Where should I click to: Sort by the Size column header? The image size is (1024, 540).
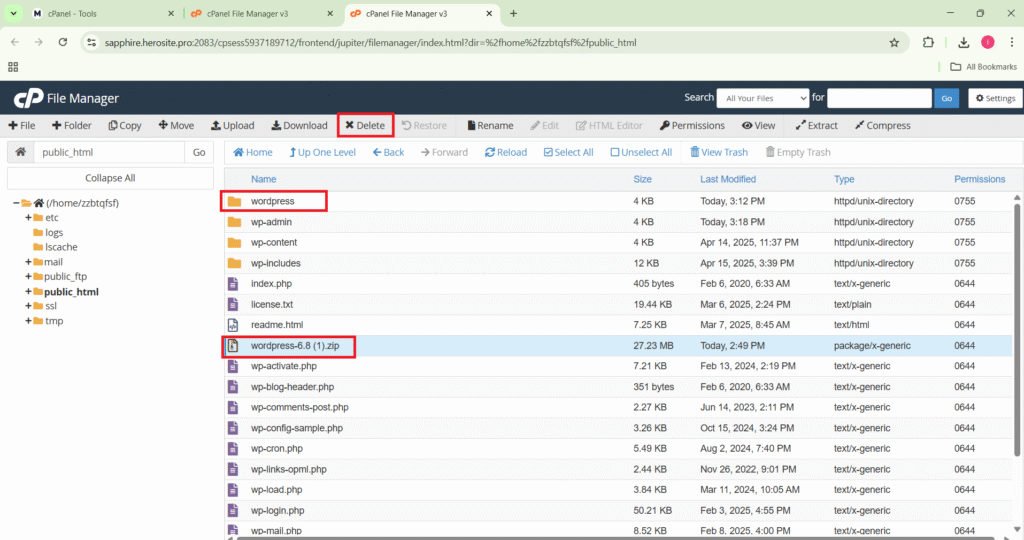[642, 179]
